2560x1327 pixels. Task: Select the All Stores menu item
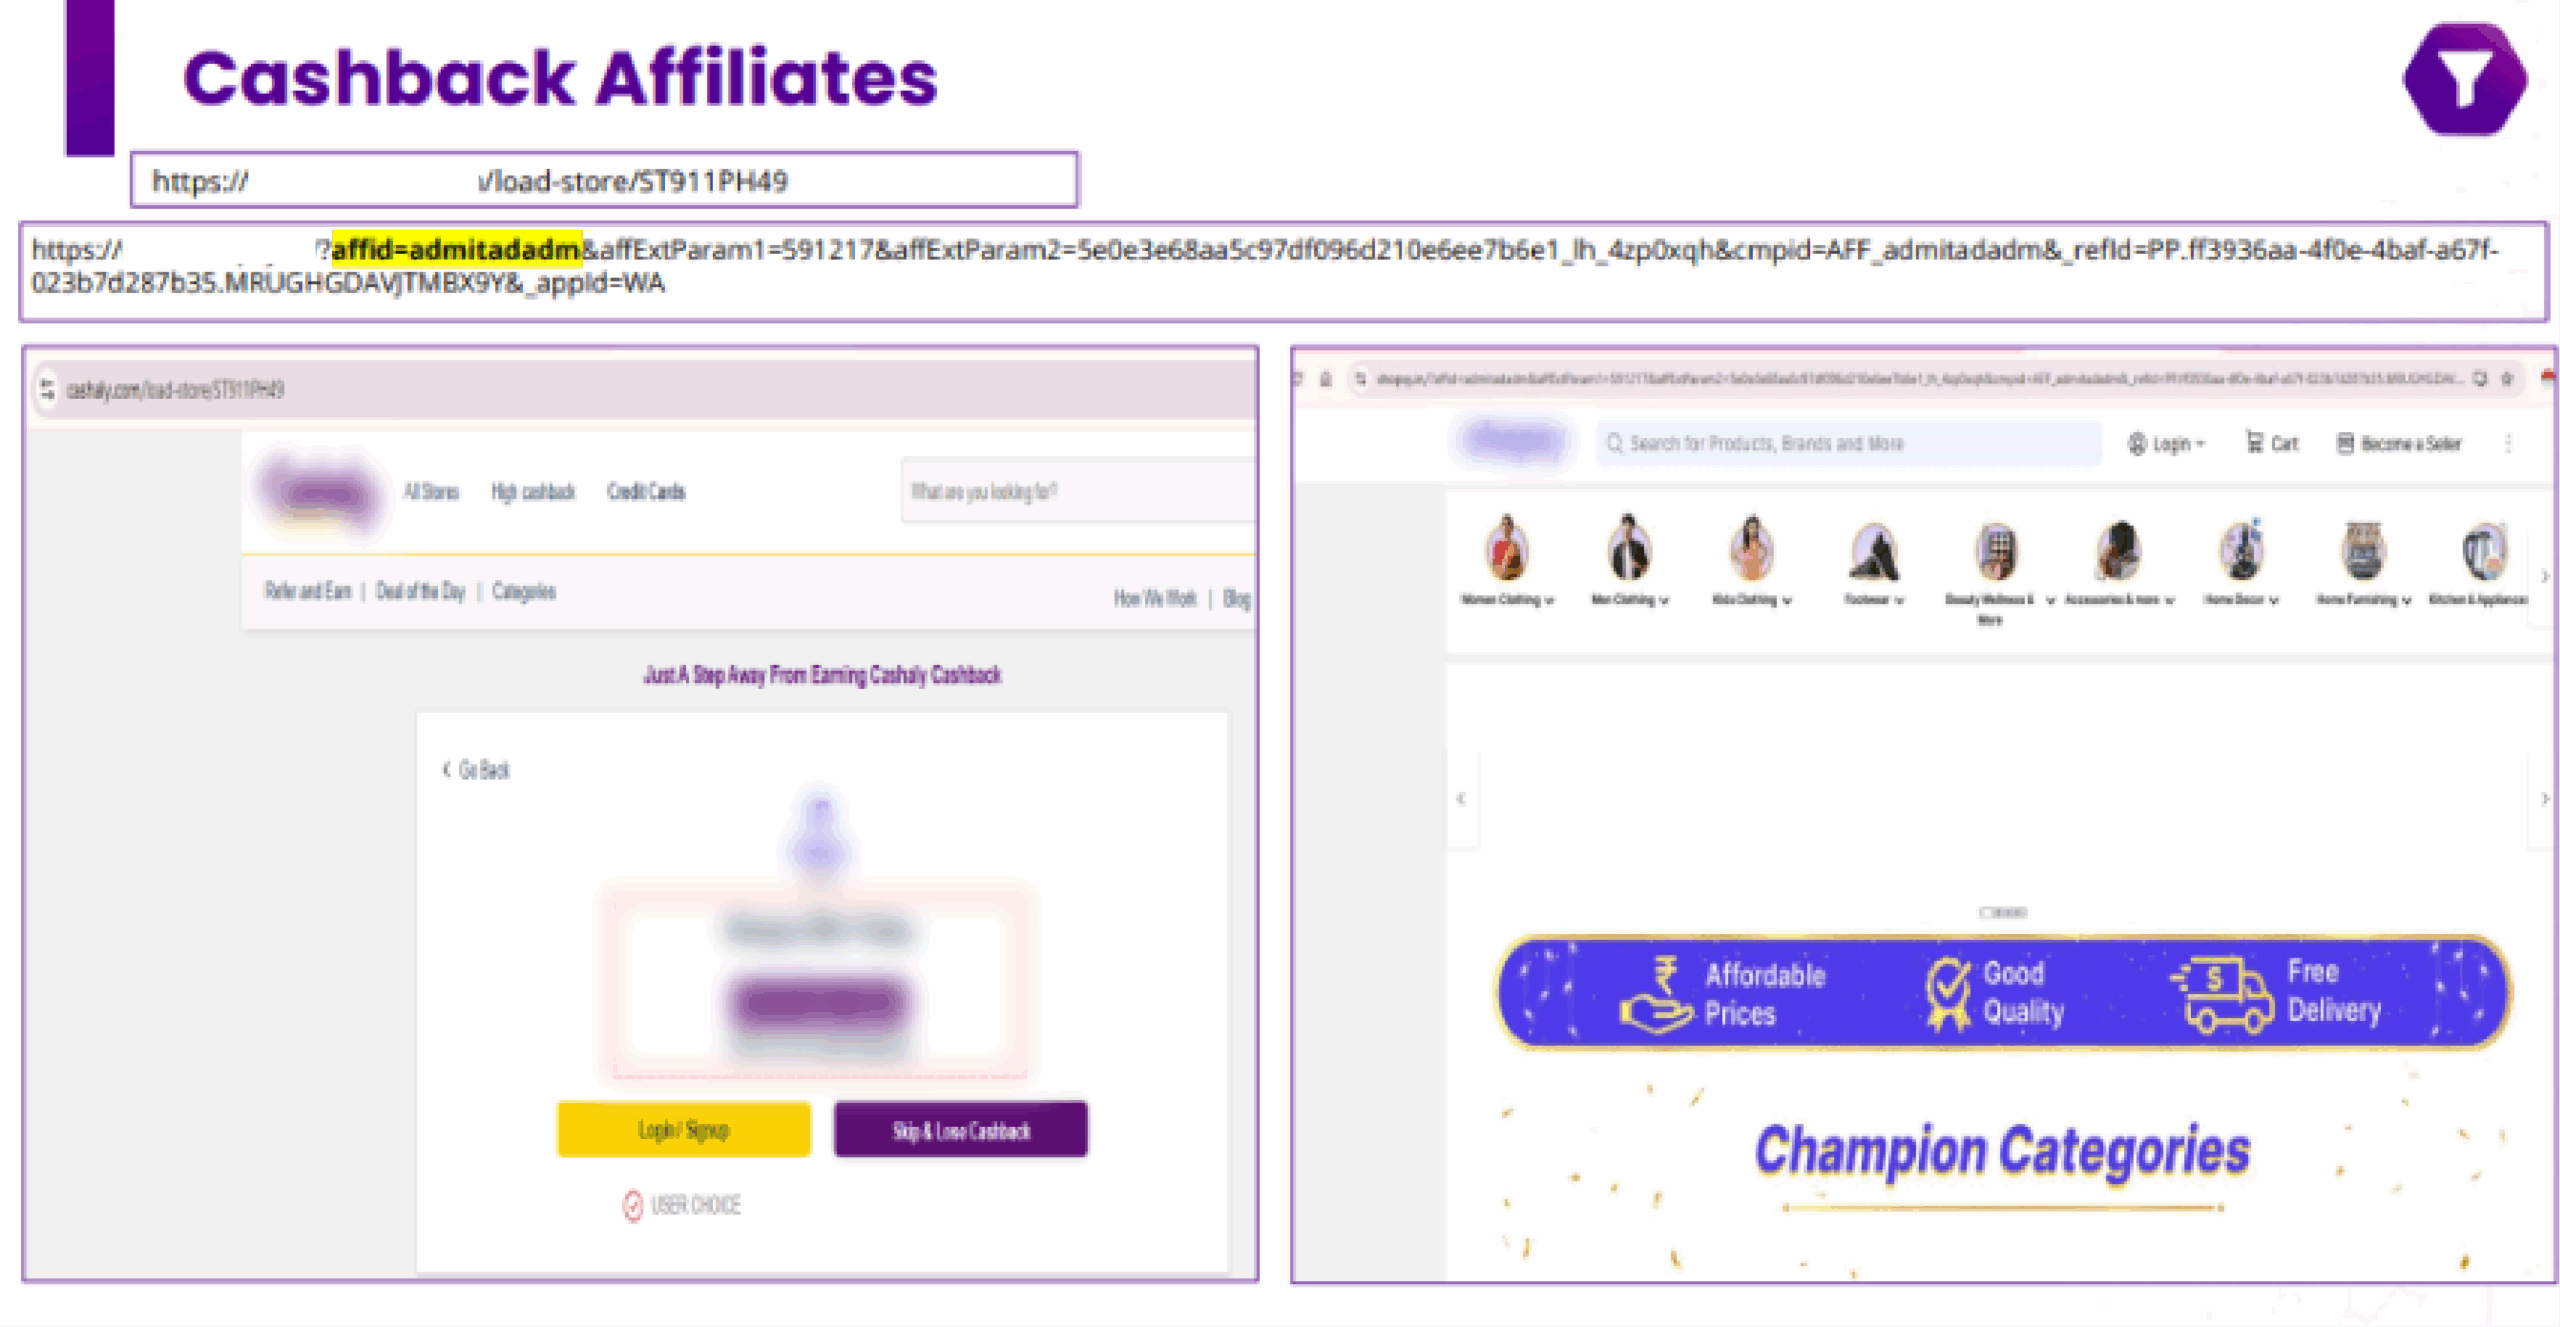click(x=430, y=491)
